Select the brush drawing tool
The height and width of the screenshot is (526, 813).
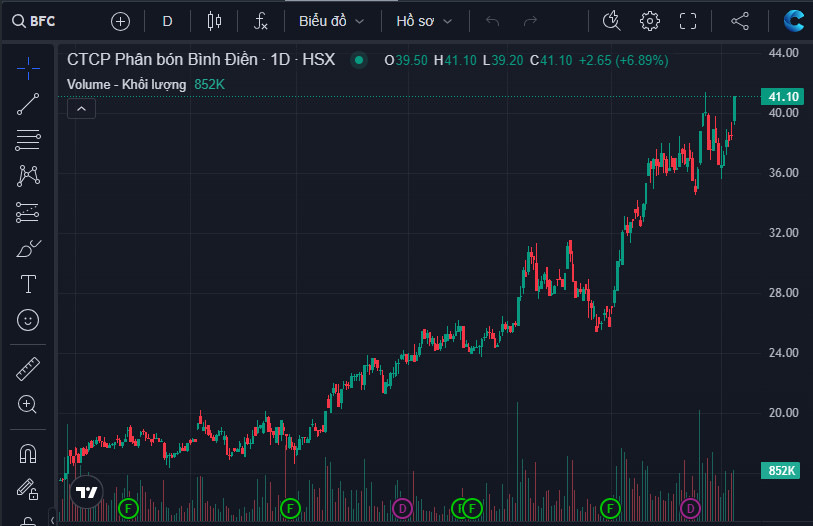tap(28, 248)
